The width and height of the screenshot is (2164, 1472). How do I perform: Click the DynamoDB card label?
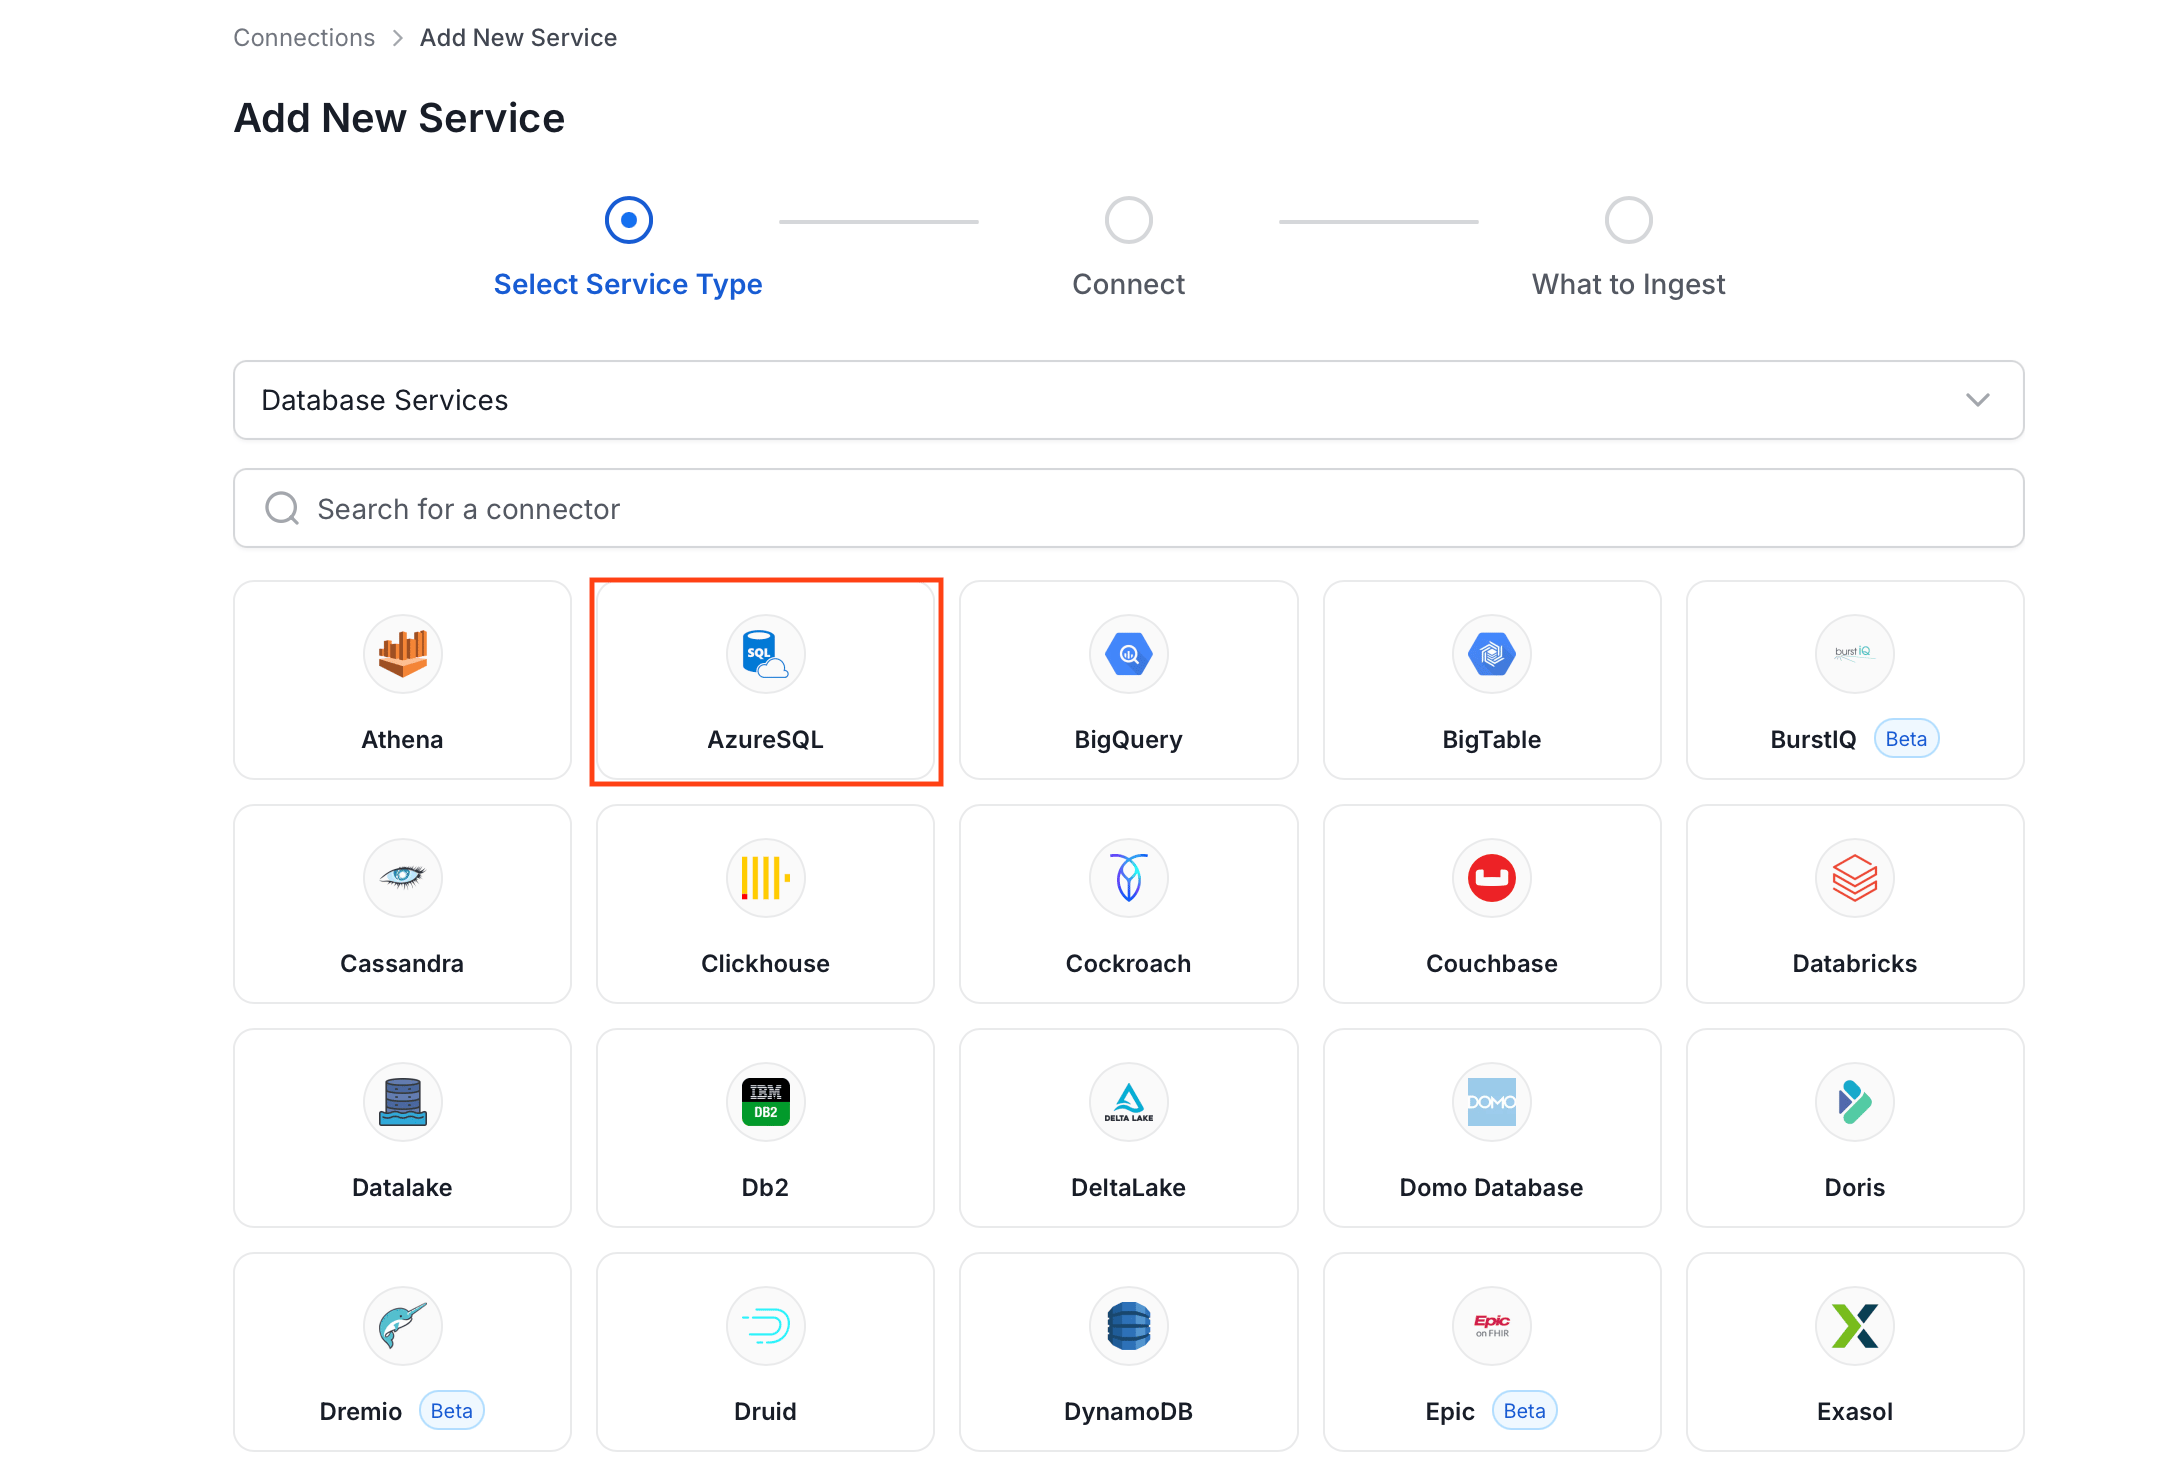(1128, 1411)
